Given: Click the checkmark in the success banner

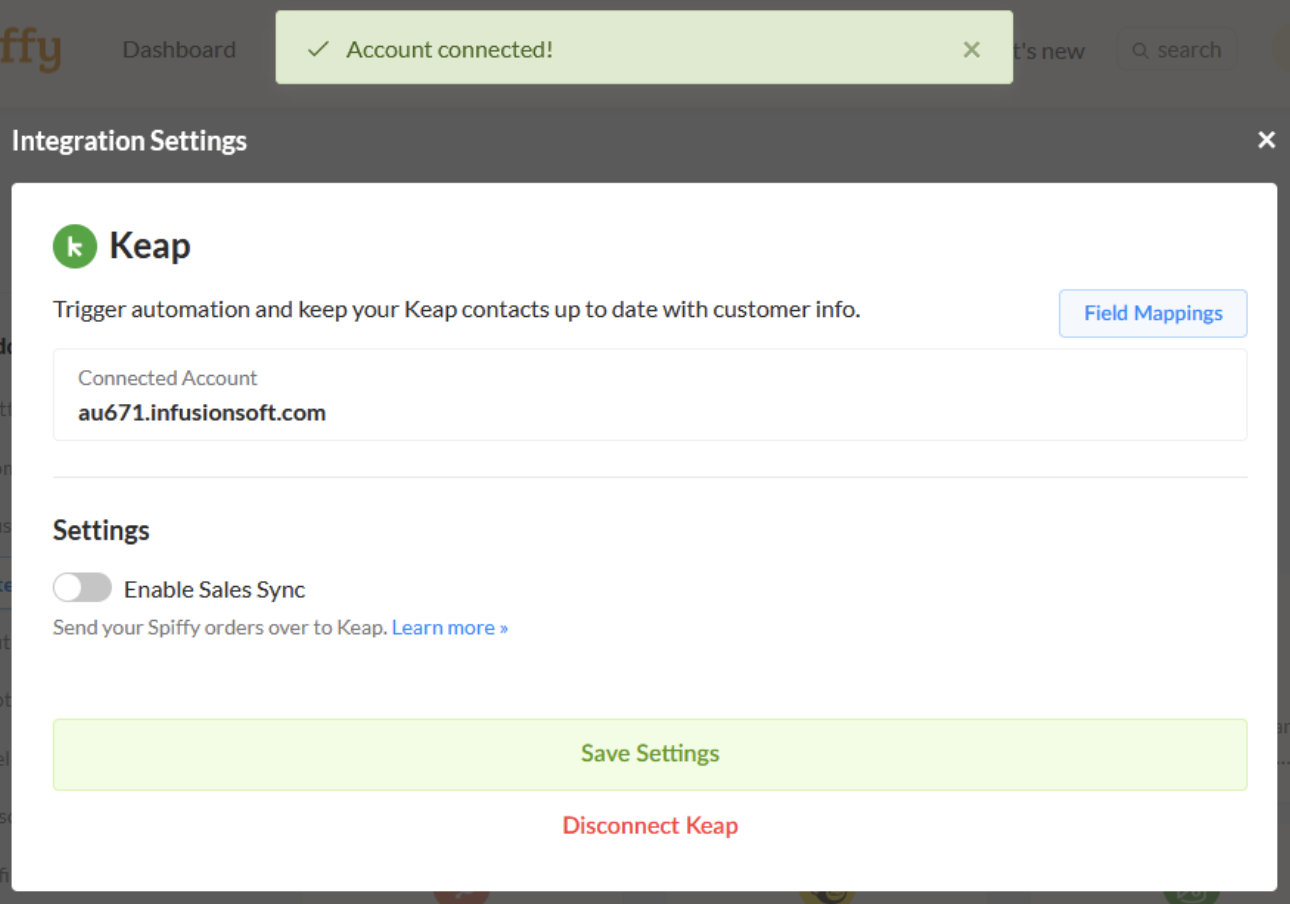Looking at the screenshot, I should (319, 49).
